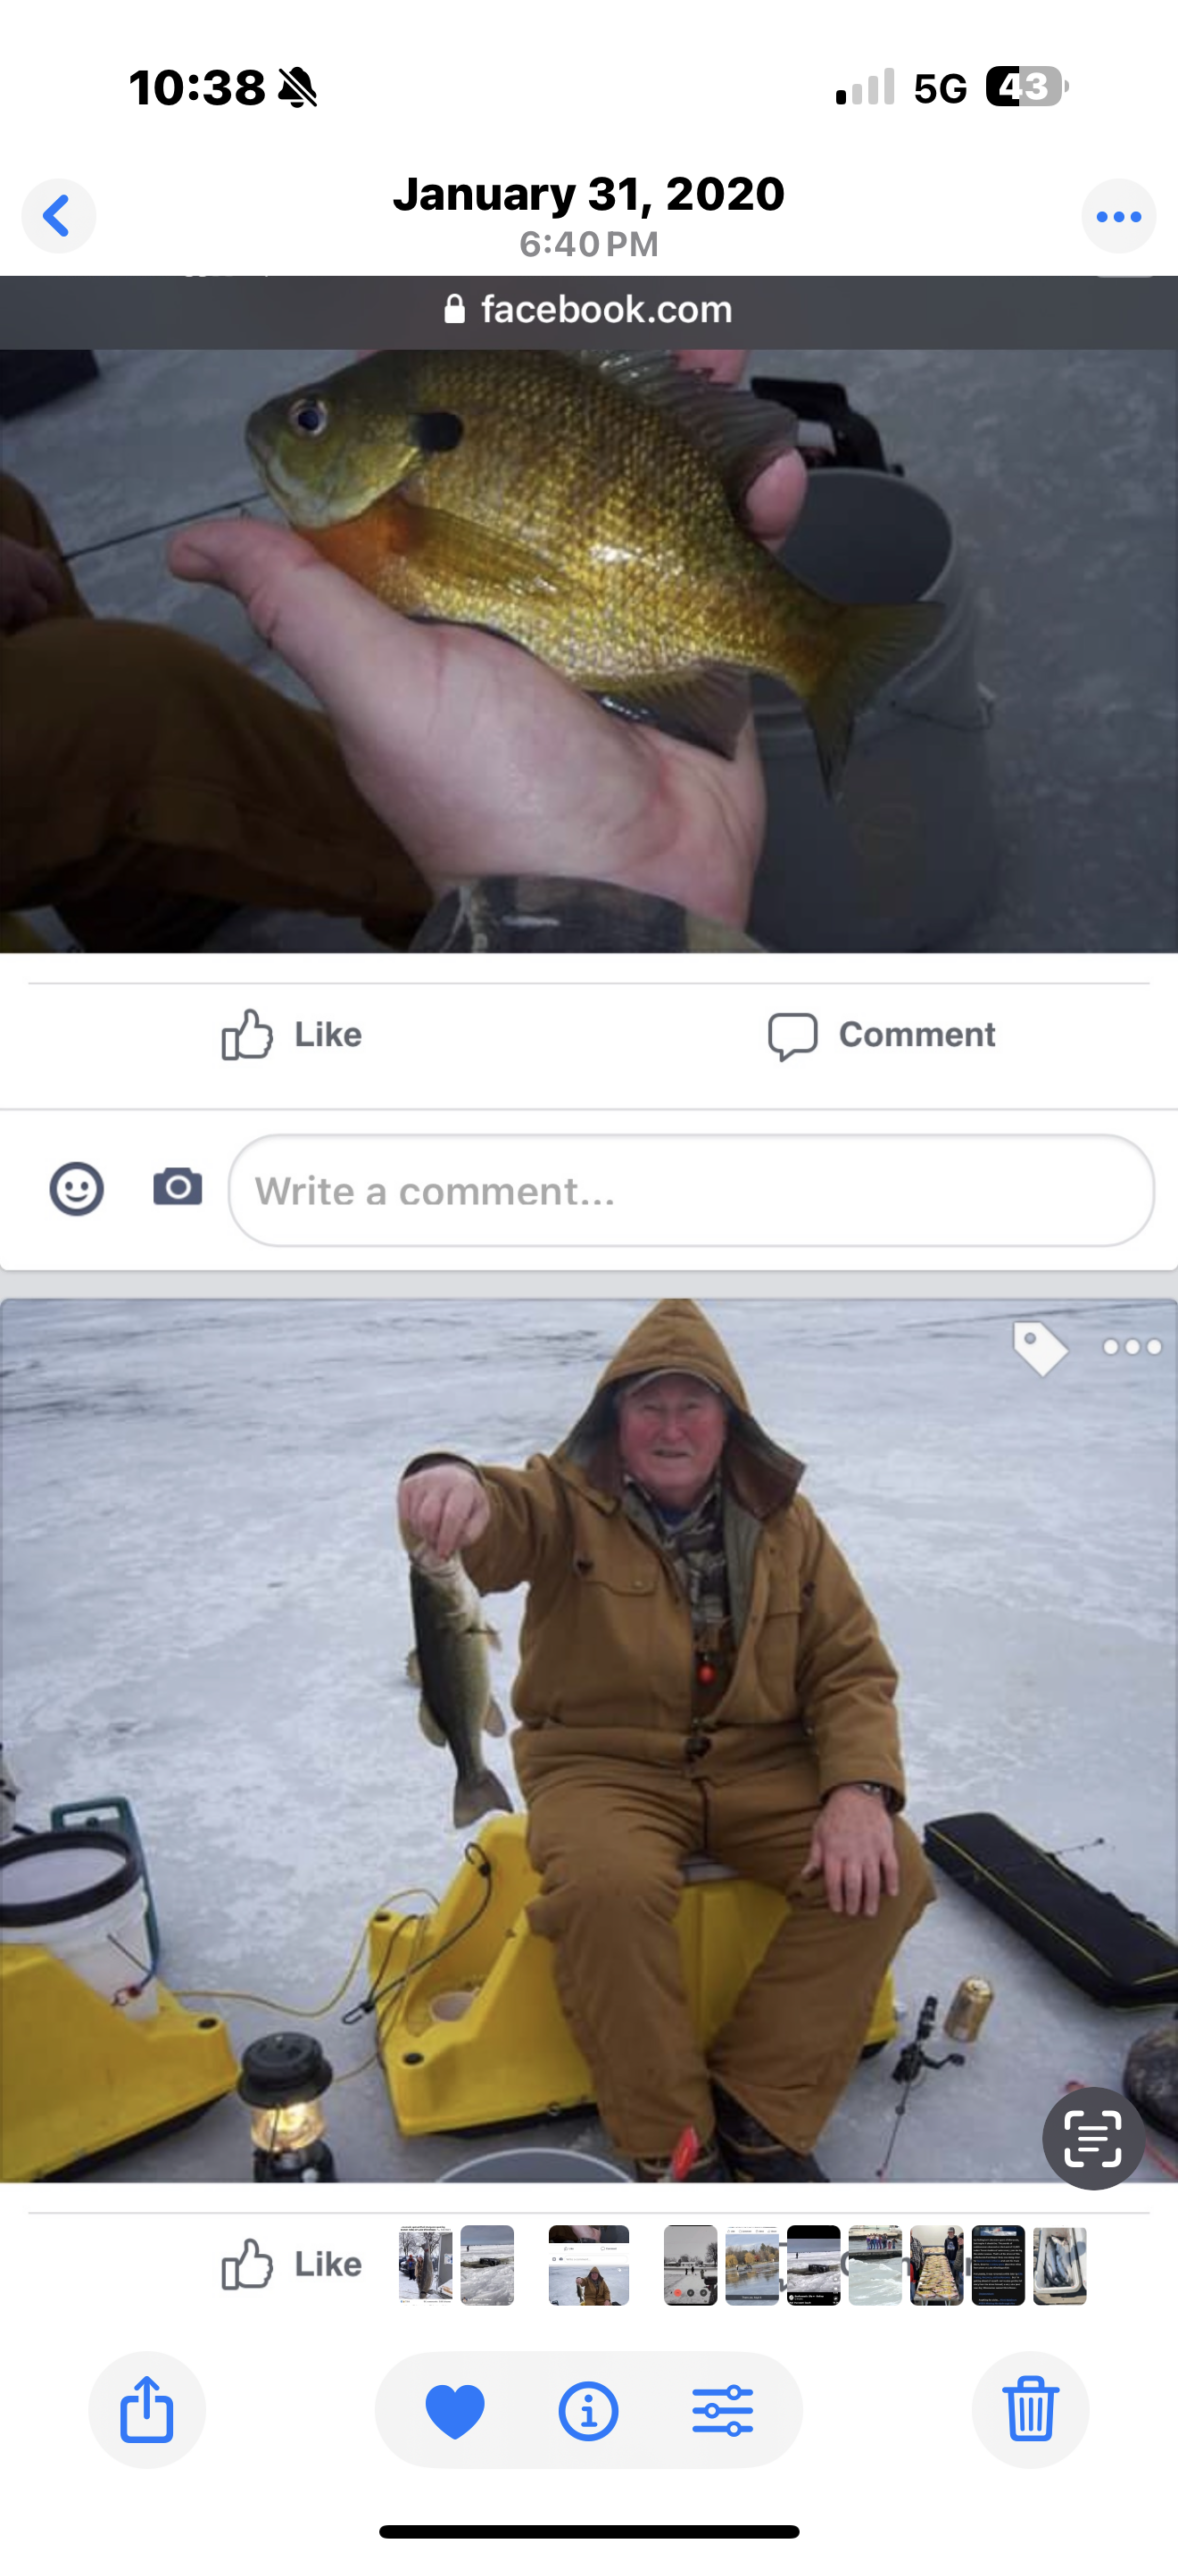Open the photo info icon
The height and width of the screenshot is (2560, 1178).
tap(588, 2410)
